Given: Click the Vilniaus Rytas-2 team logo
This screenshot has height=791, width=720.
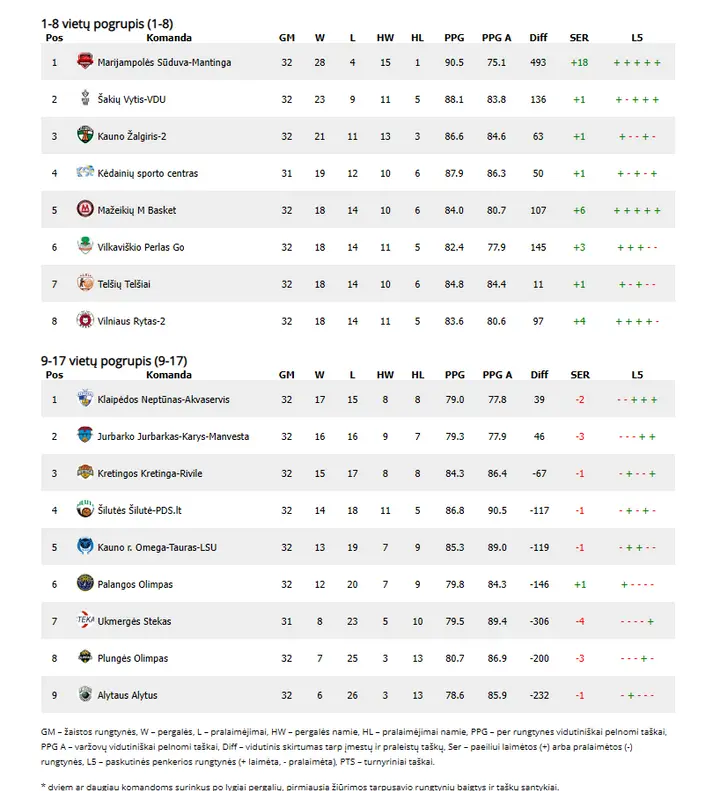Looking at the screenshot, I should click(85, 319).
